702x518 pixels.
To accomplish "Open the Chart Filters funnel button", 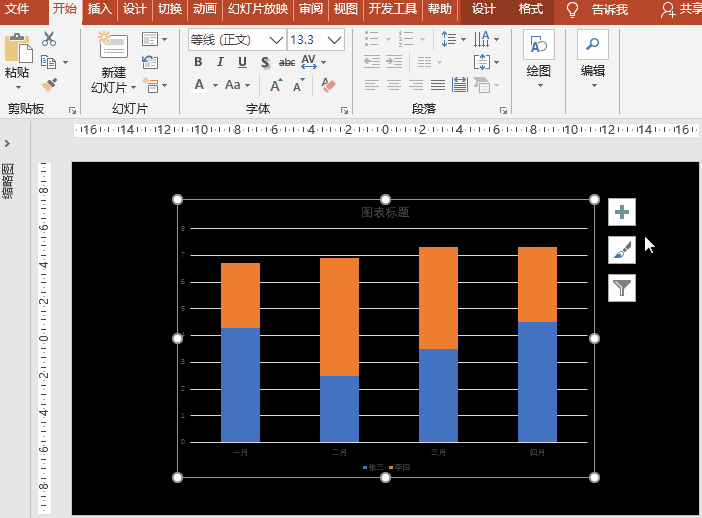I will pos(622,288).
